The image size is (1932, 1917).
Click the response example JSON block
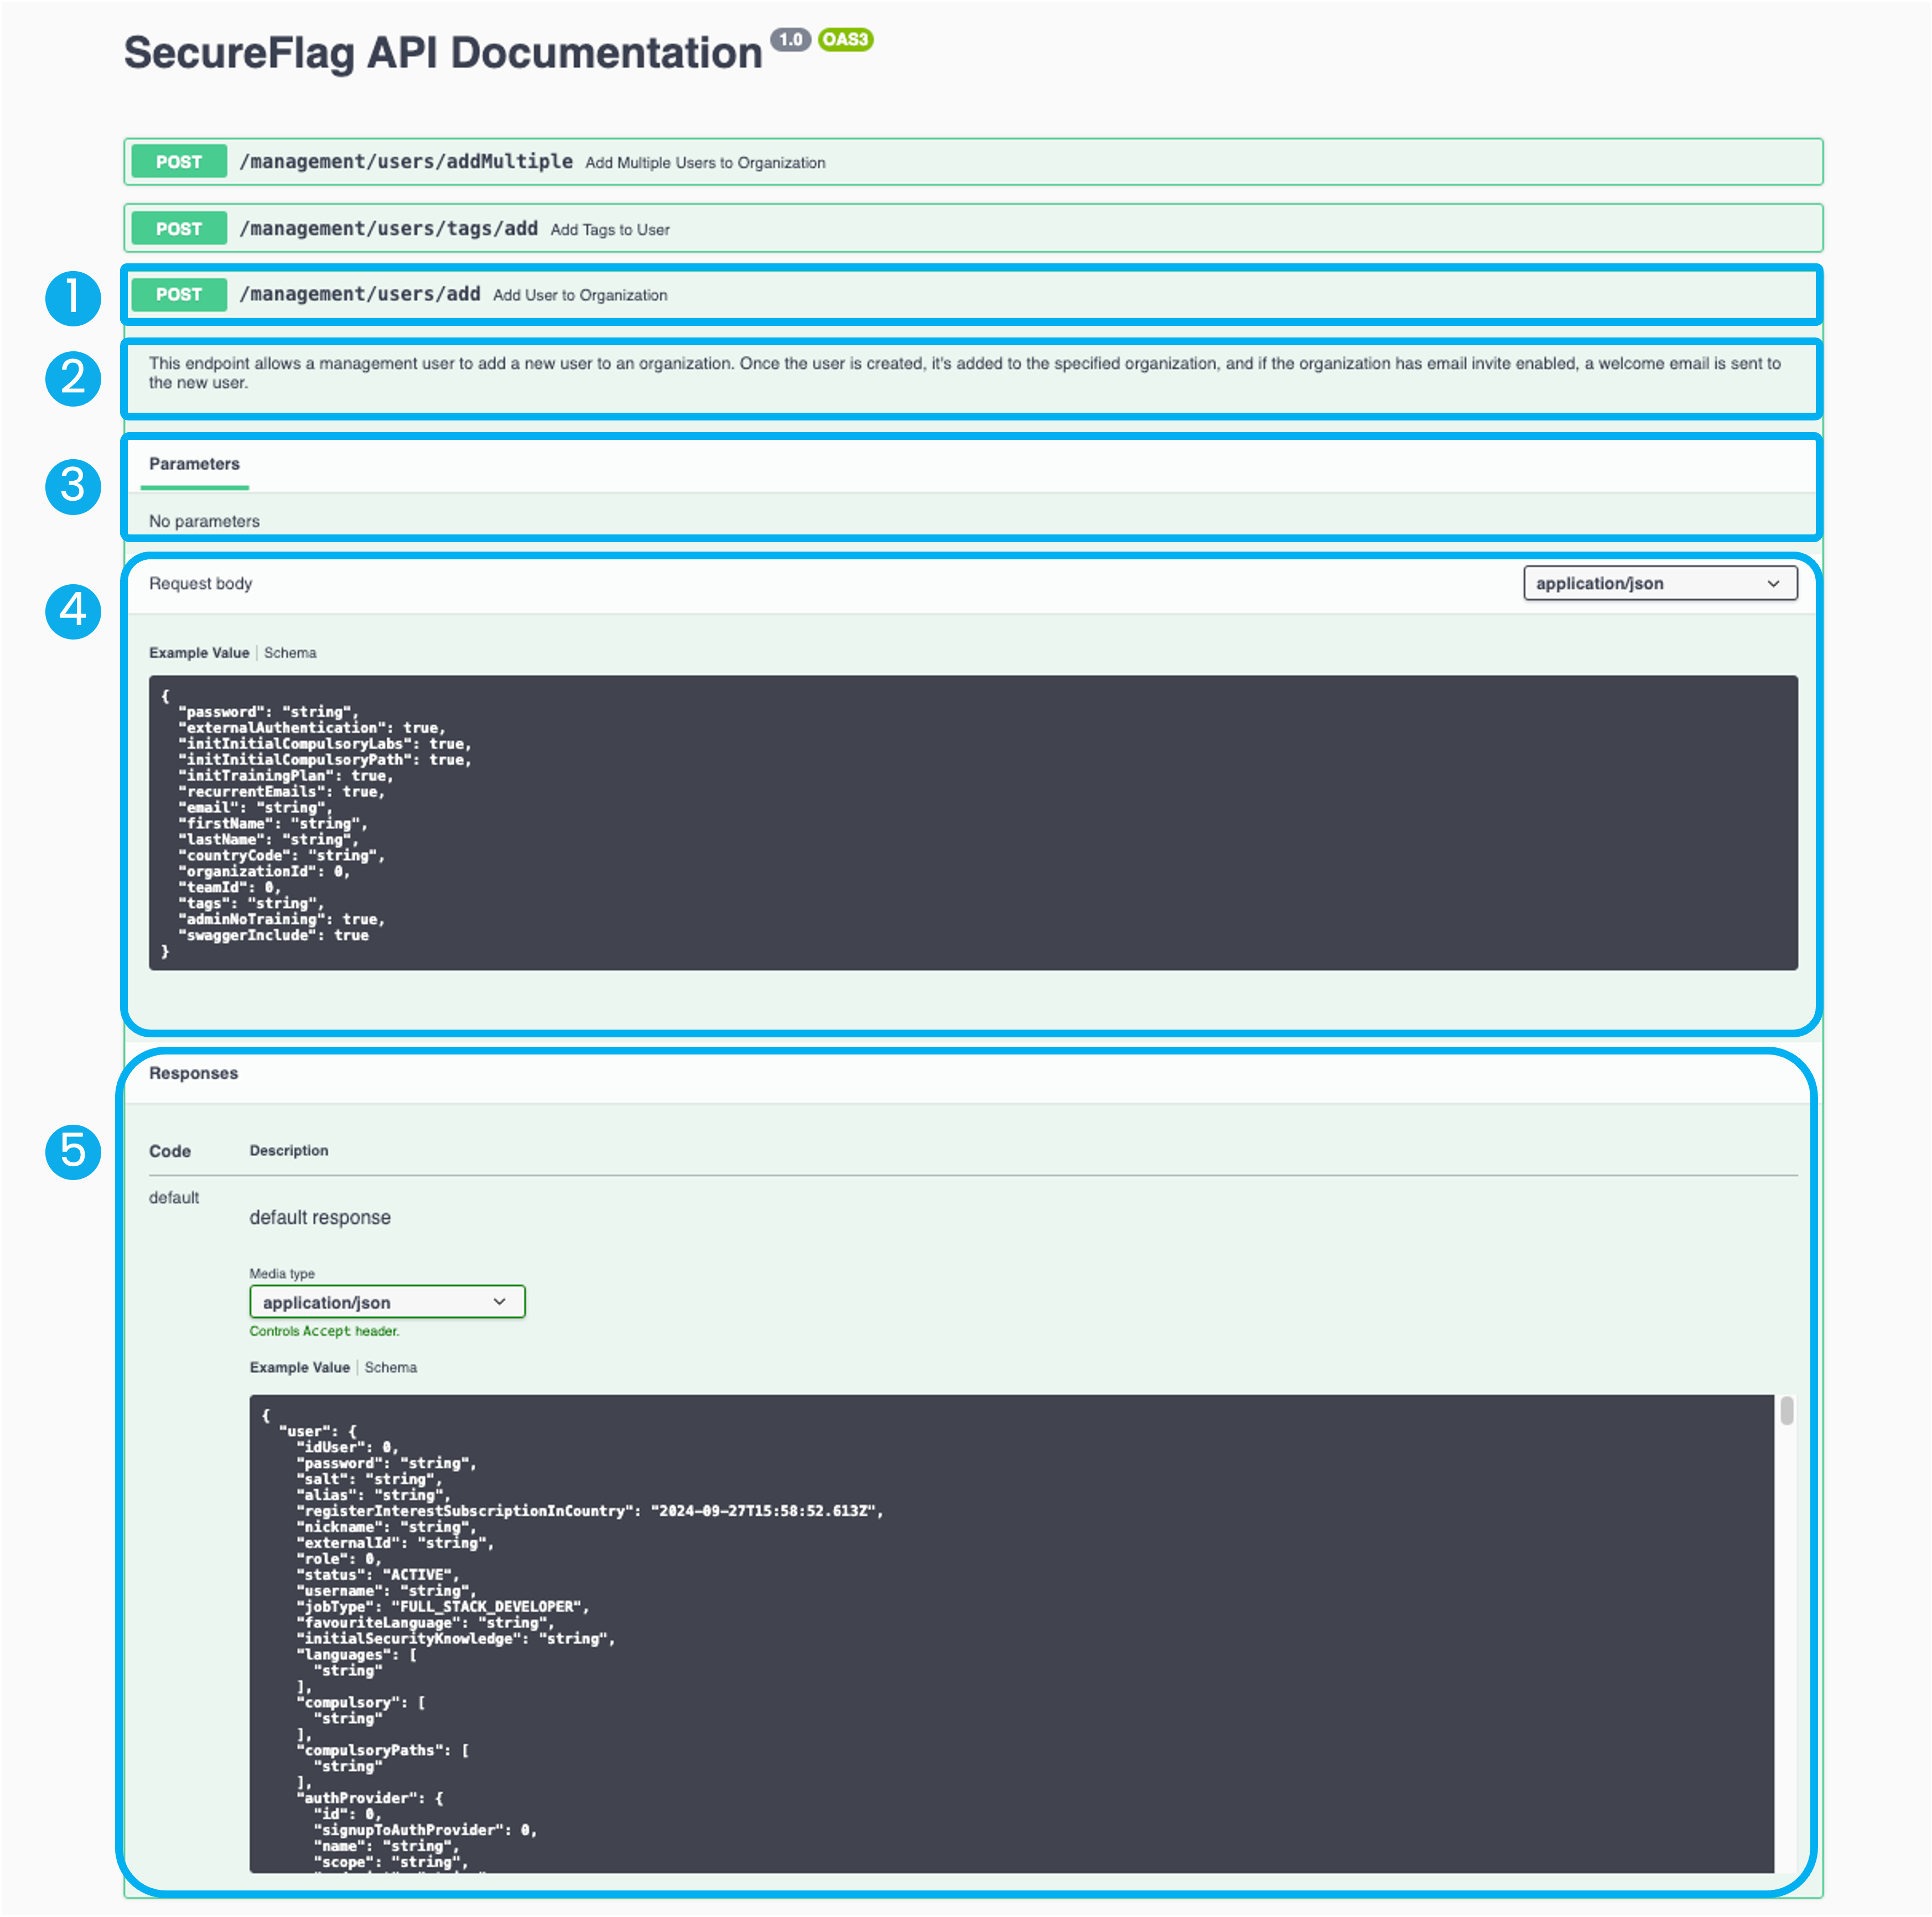click(1012, 1633)
